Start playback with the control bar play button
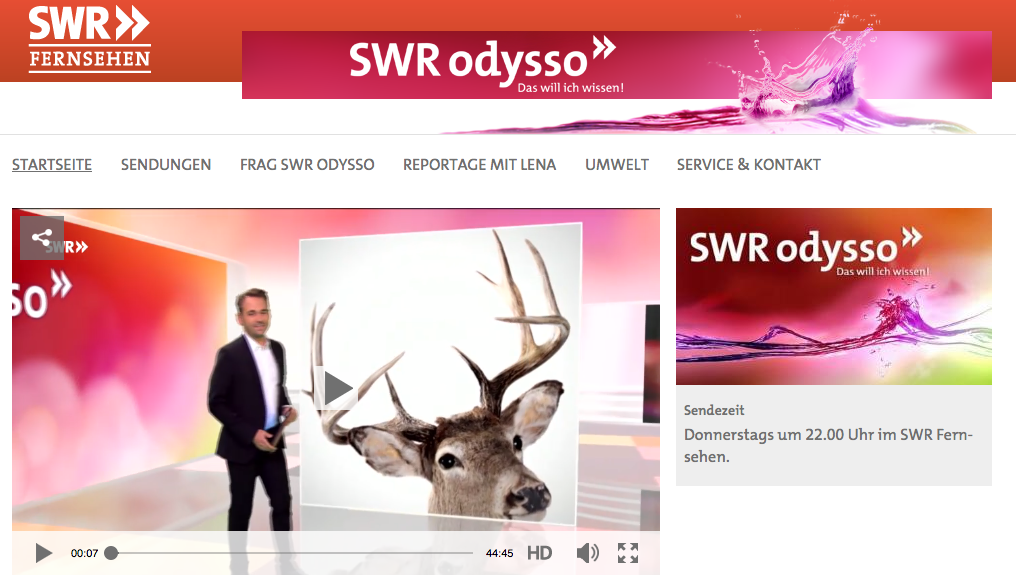 point(43,553)
